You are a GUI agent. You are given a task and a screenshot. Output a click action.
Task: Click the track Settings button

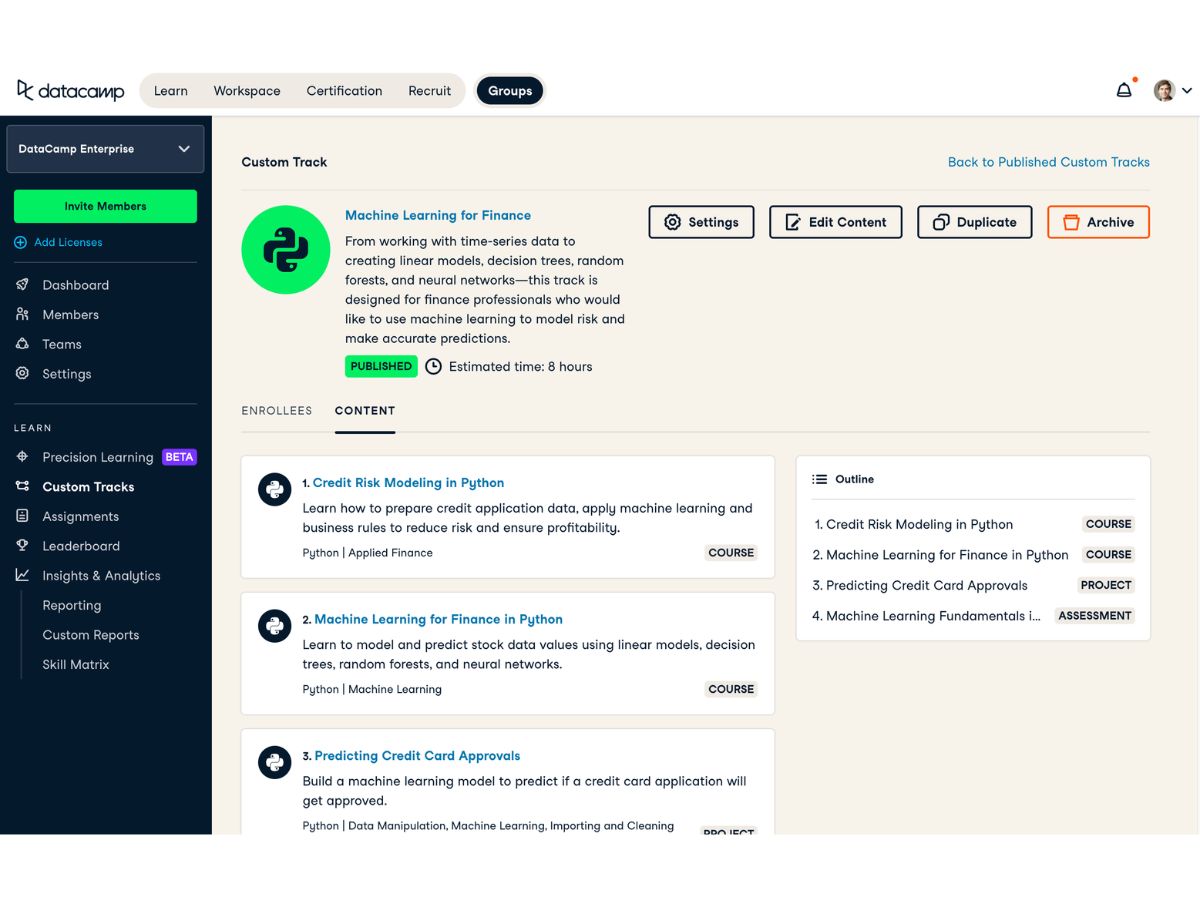(701, 222)
